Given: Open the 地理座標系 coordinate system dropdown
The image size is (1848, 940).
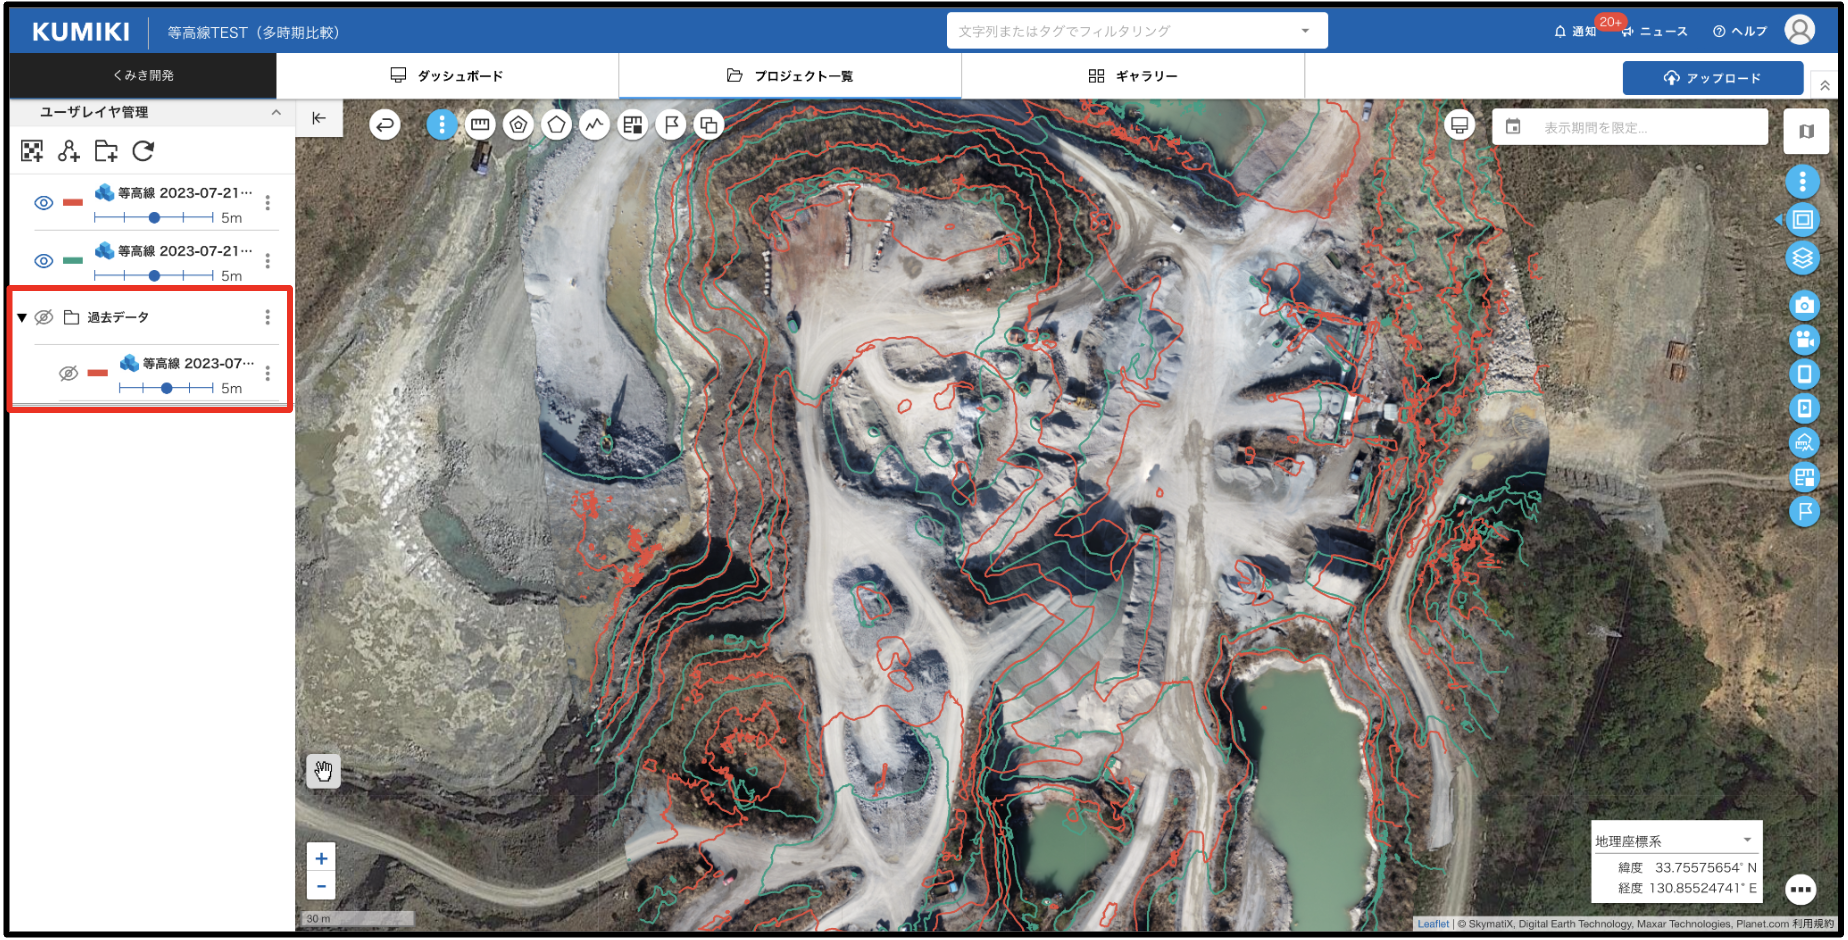Looking at the screenshot, I should [x=1675, y=840].
